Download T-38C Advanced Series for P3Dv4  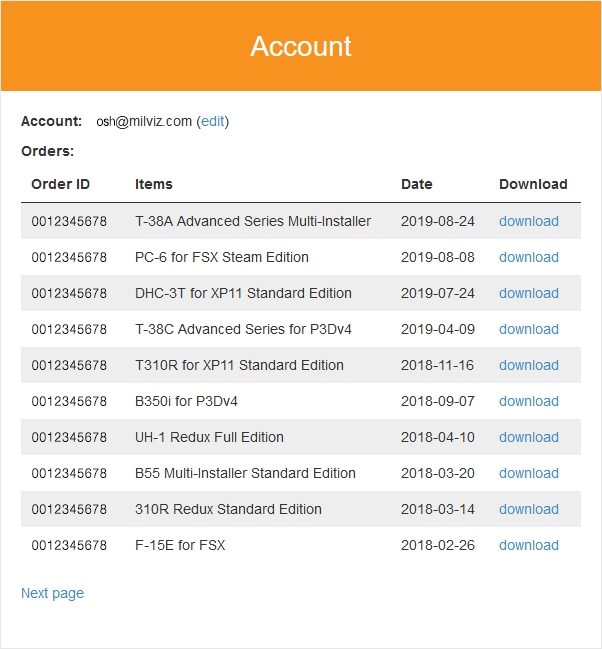[x=528, y=329]
